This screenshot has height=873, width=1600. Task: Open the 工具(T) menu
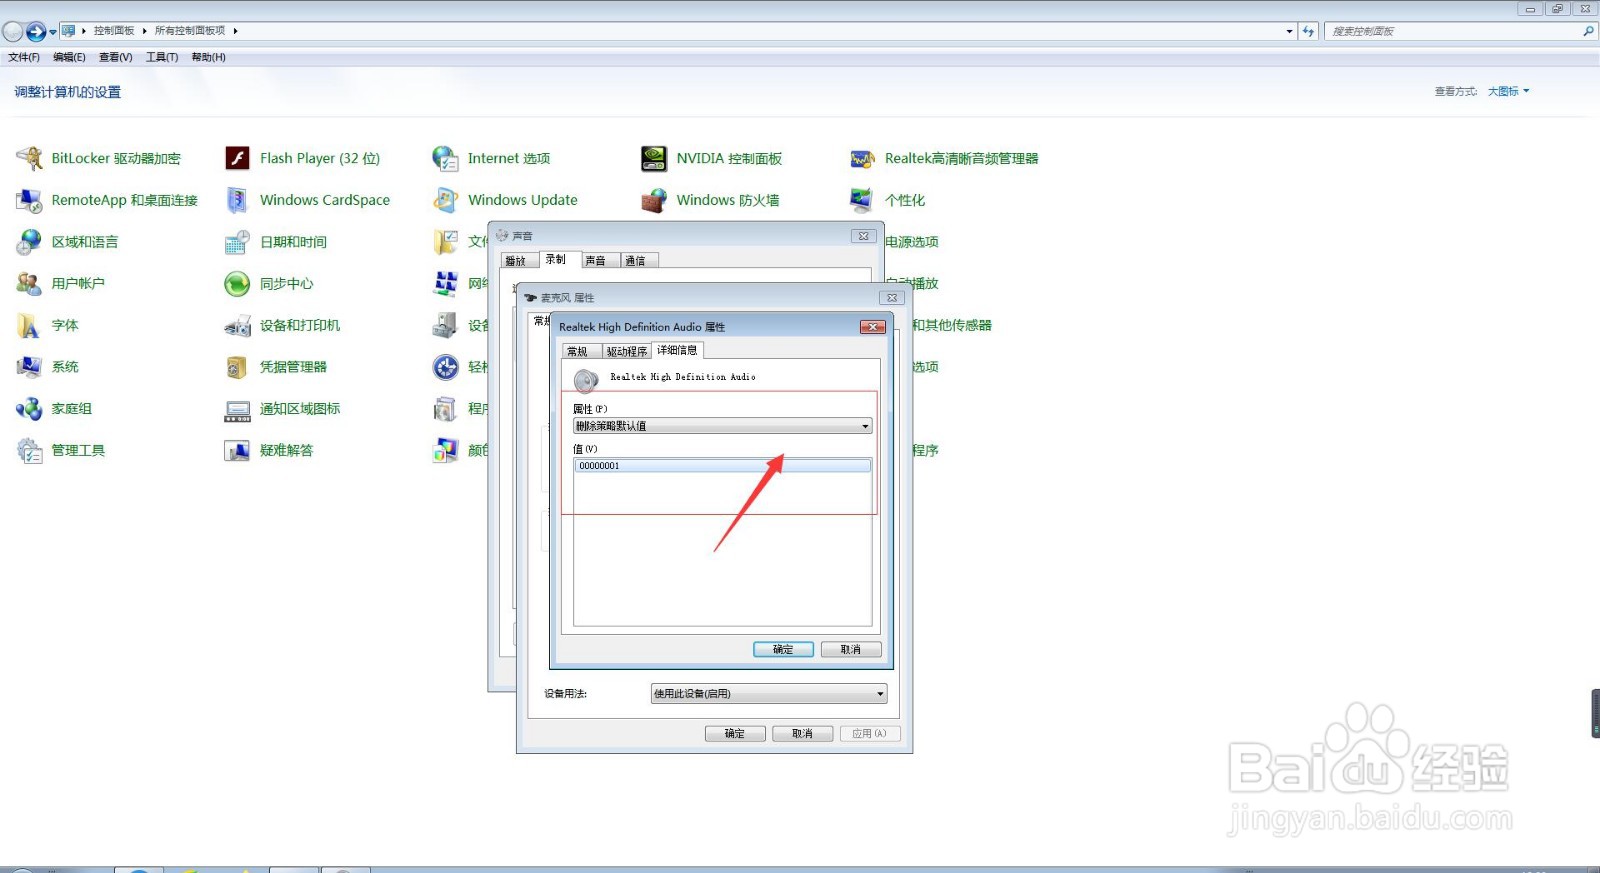162,57
